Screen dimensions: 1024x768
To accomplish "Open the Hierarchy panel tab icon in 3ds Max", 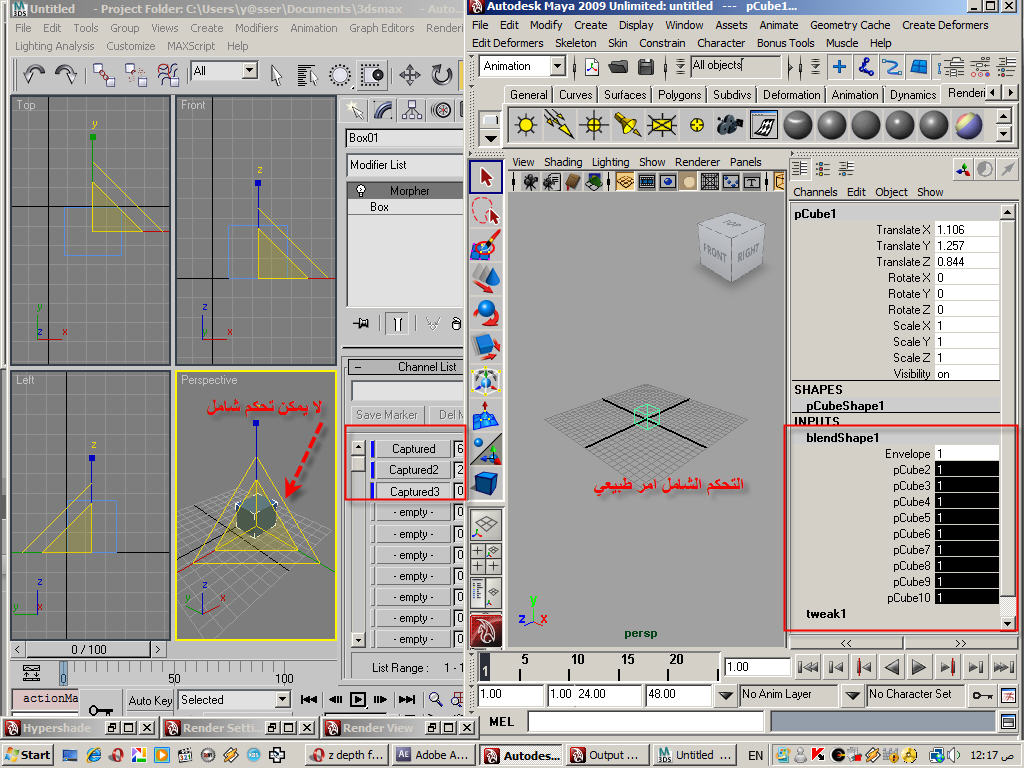I will 412,110.
